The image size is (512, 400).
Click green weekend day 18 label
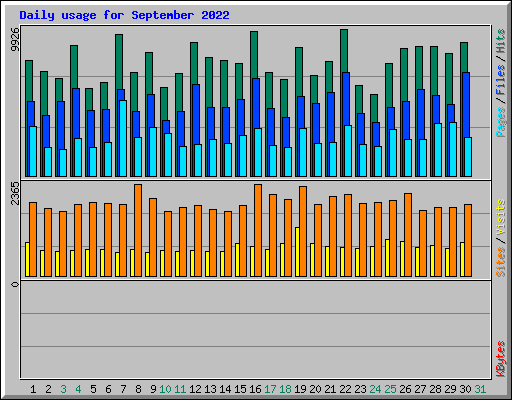285,389
